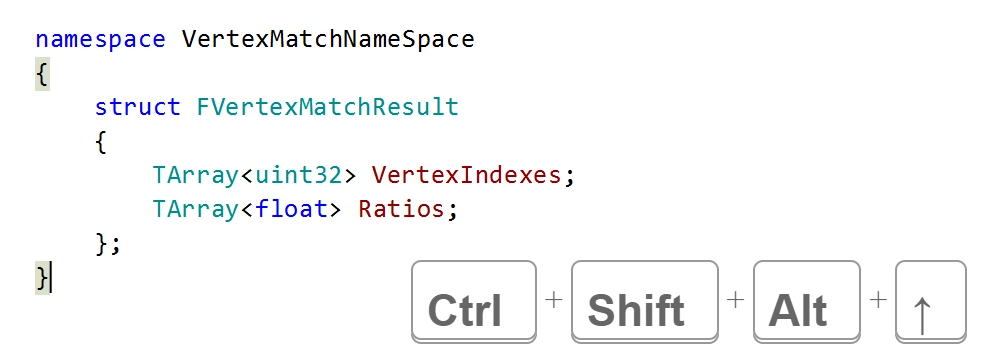Click the float template argument

tap(291, 208)
